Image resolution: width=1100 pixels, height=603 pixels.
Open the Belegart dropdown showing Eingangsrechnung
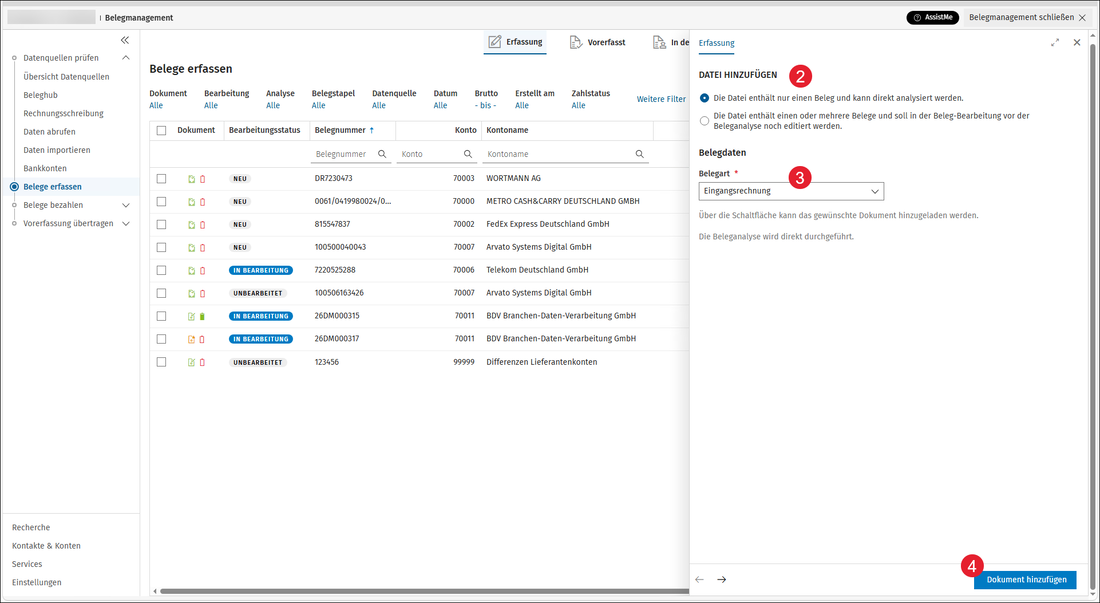(x=791, y=191)
